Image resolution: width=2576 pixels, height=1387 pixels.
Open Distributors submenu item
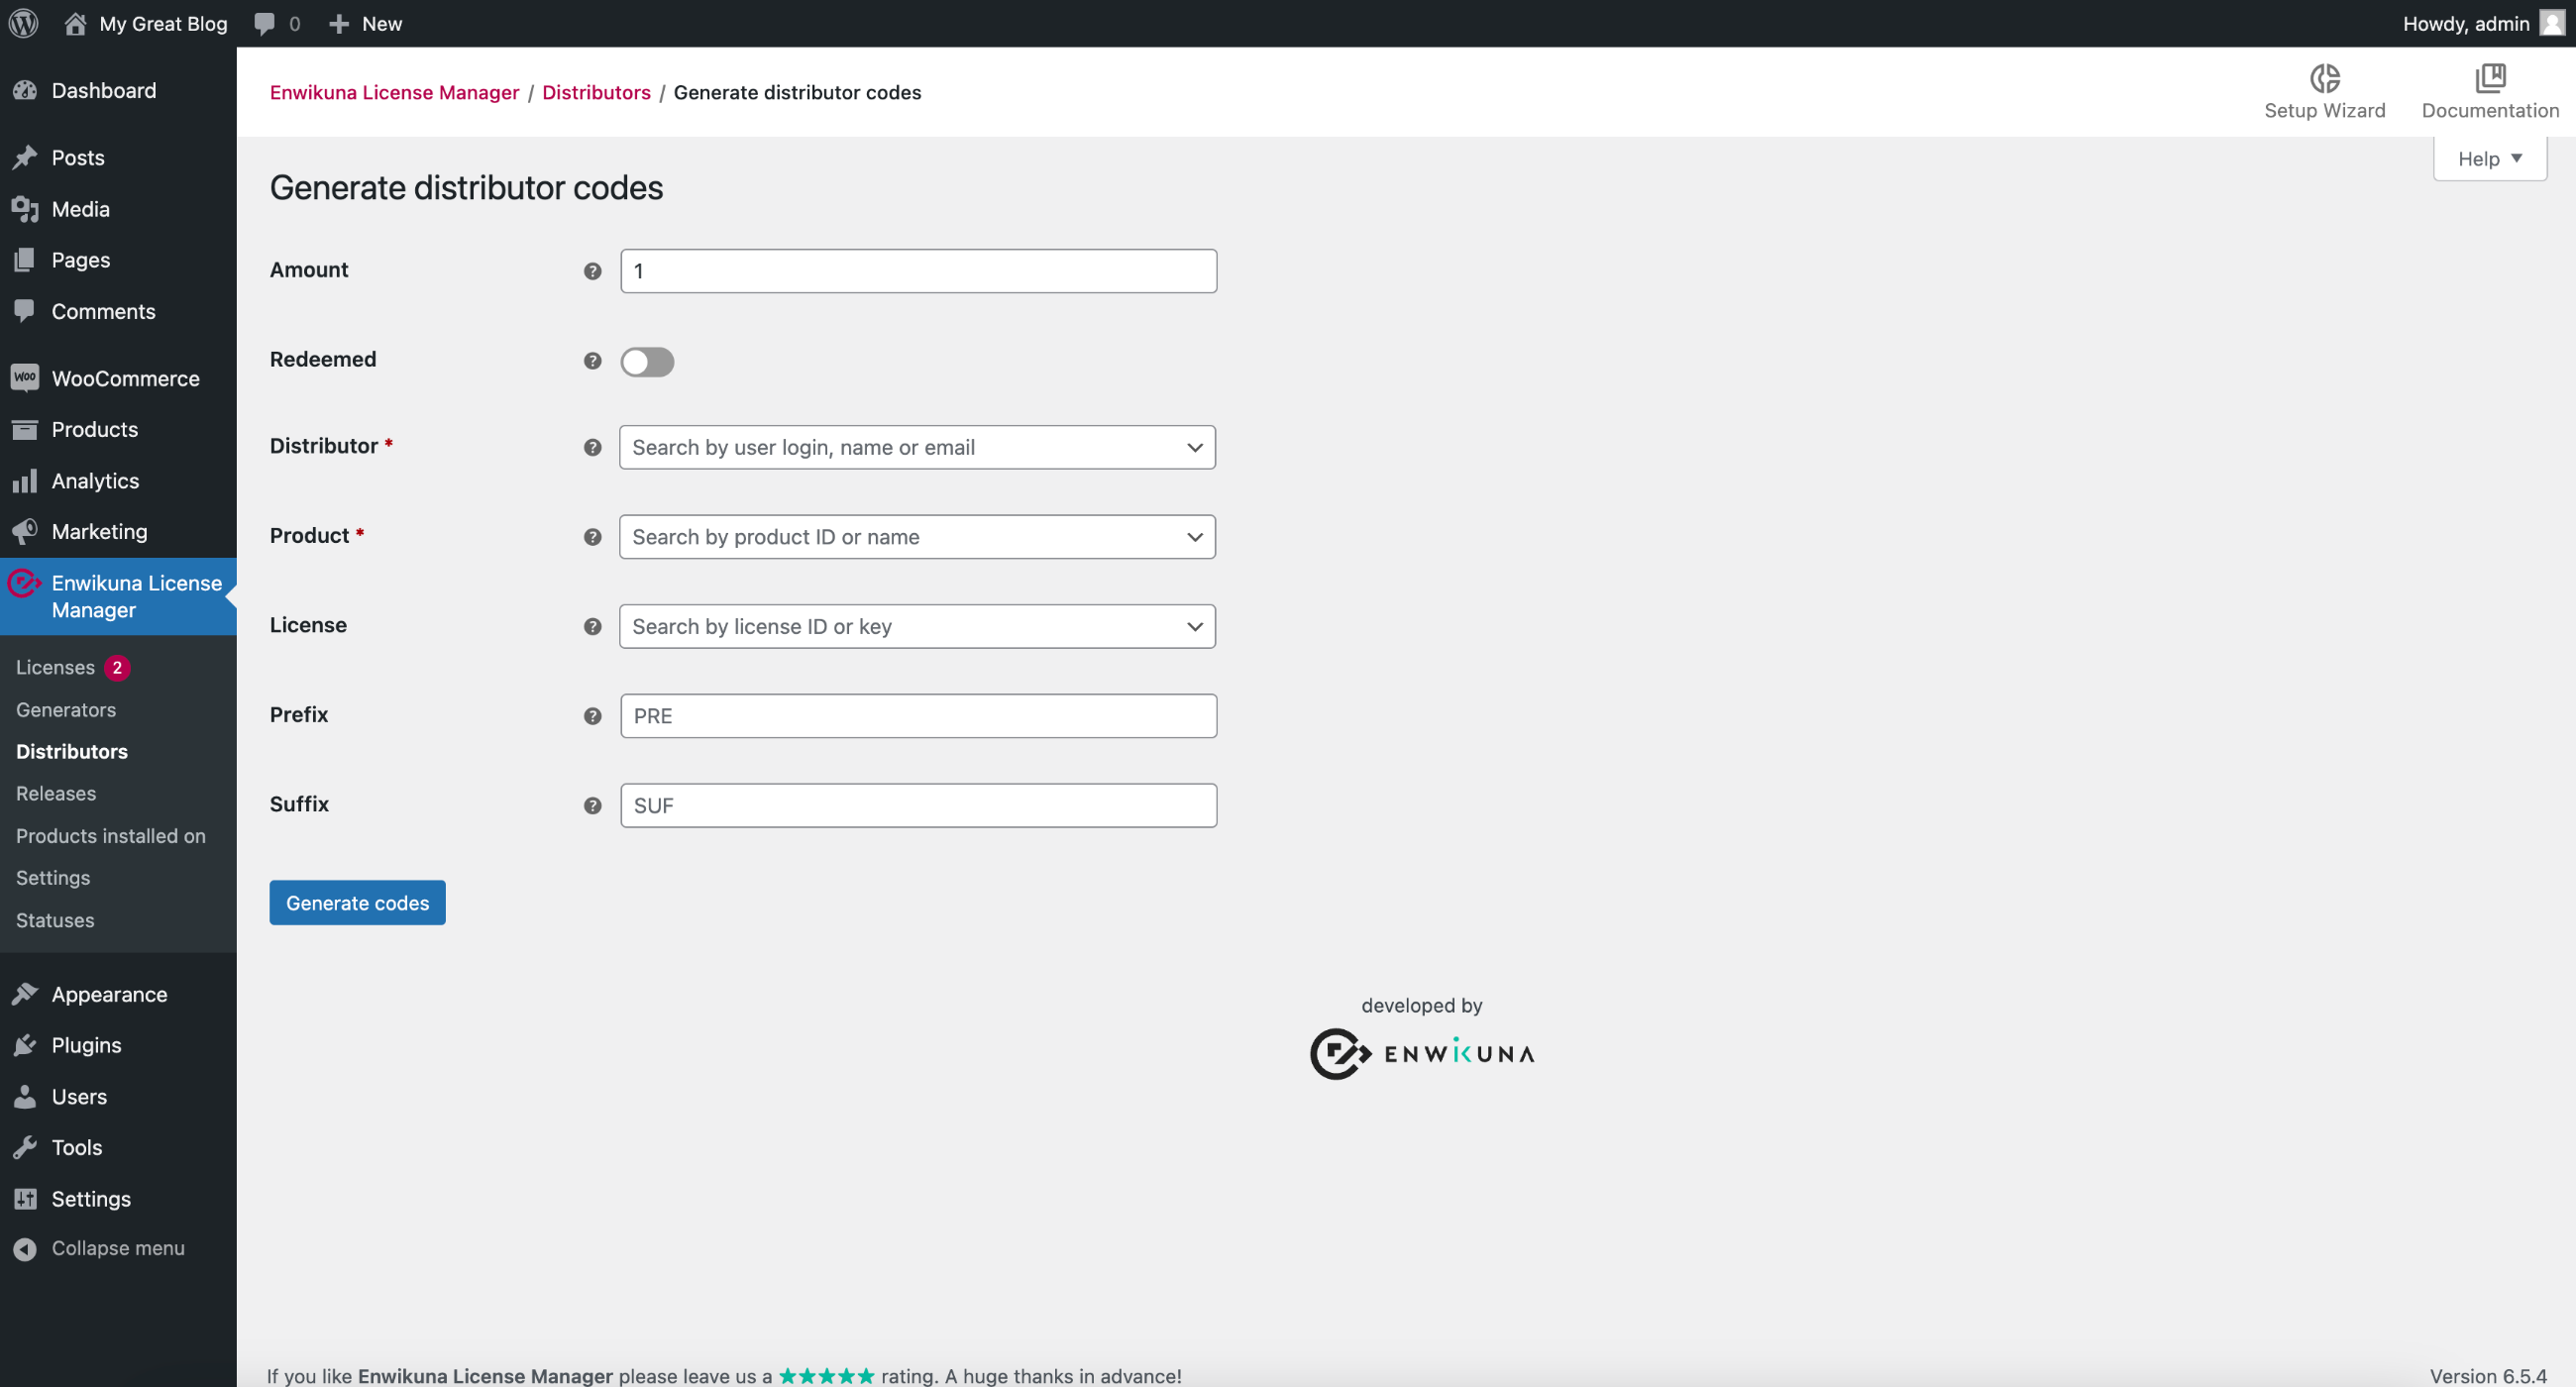point(72,751)
